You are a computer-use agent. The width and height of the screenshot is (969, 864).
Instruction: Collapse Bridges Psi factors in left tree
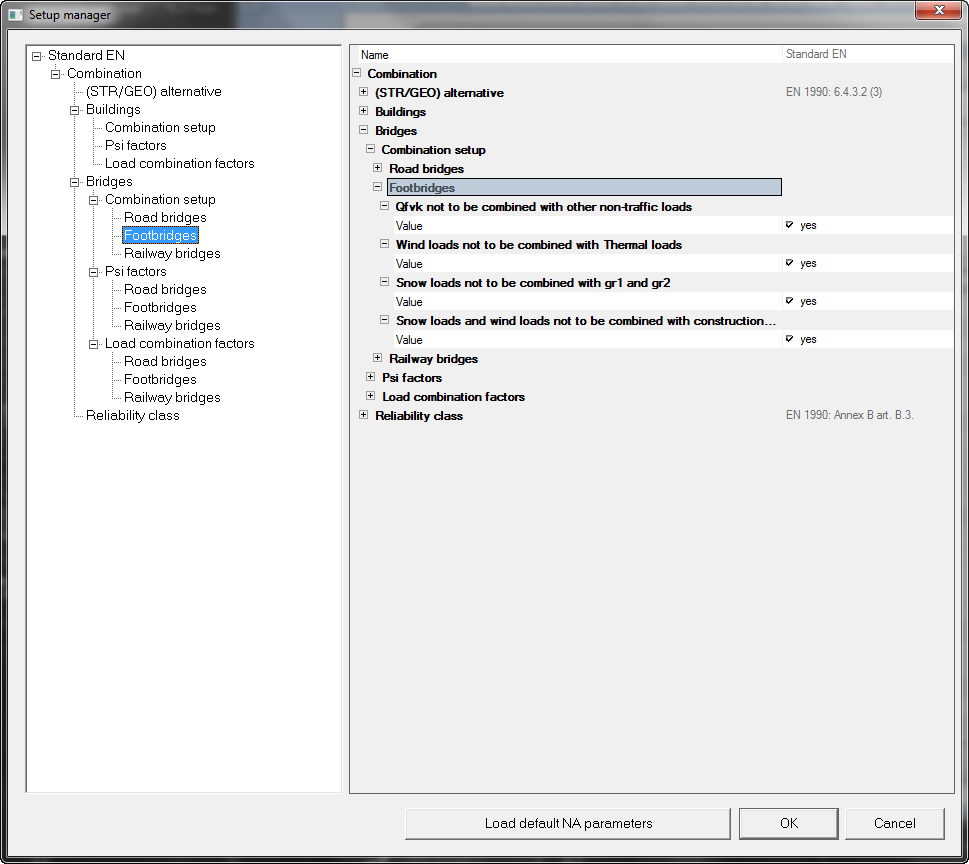click(94, 272)
